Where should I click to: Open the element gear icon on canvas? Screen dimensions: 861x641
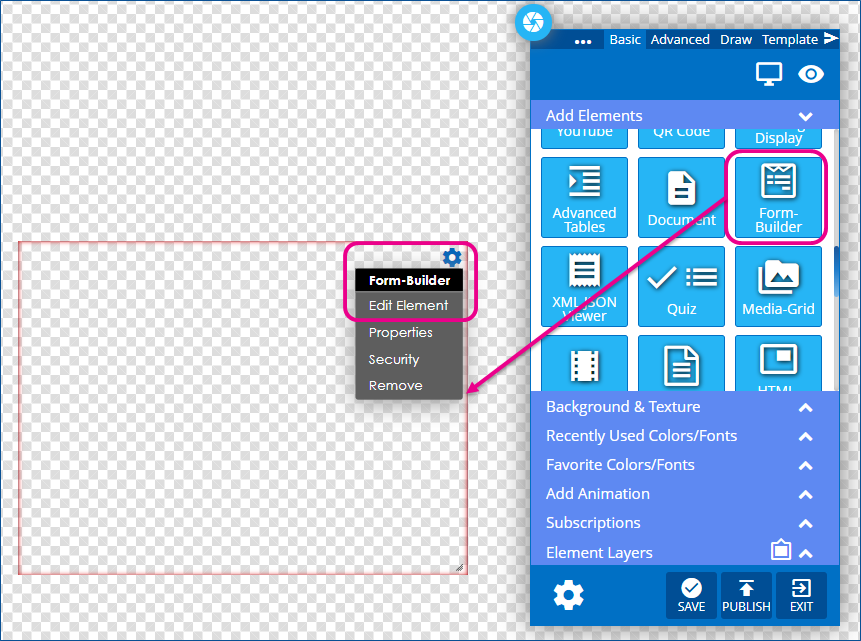(452, 257)
